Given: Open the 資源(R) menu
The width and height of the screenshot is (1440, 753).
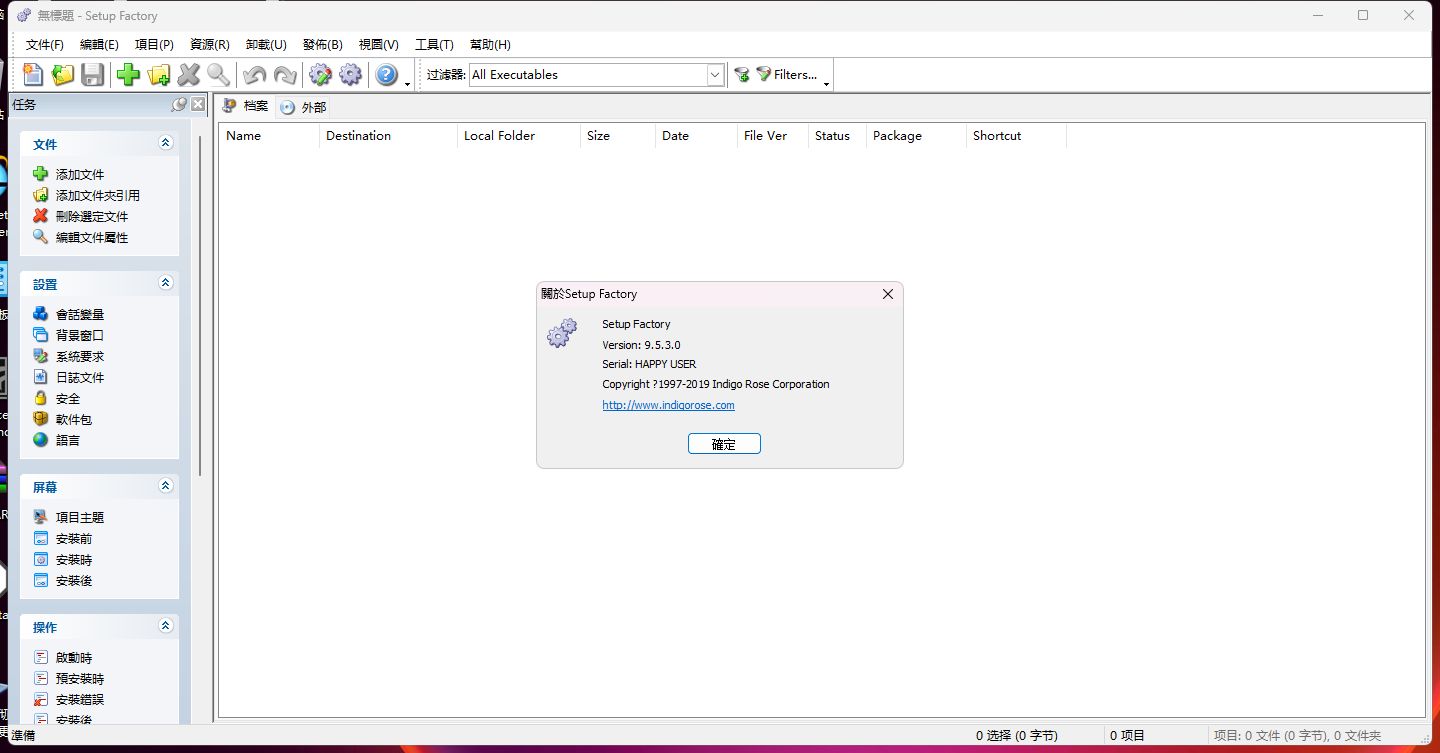Looking at the screenshot, I should pyautogui.click(x=210, y=45).
